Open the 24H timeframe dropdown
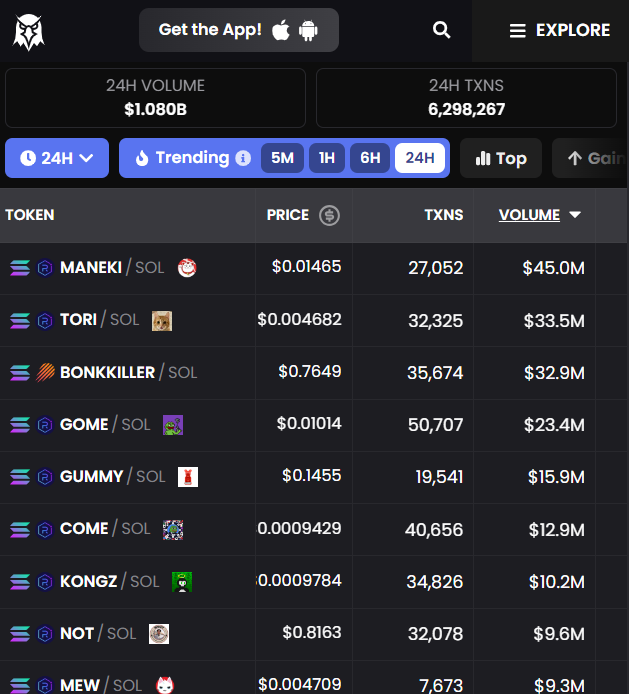629x694 pixels. coord(57,158)
